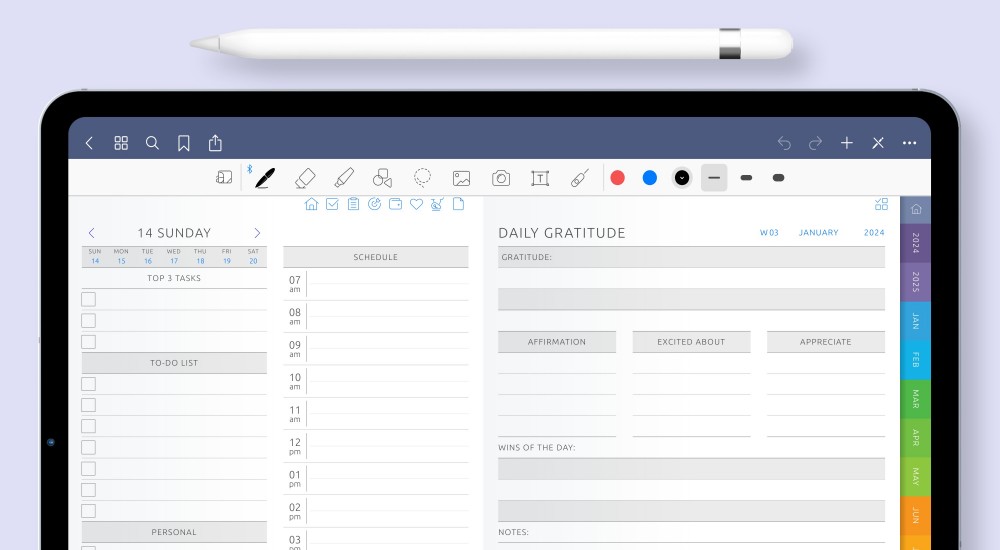
Task: Choose the red pen color
Action: [x=617, y=178]
